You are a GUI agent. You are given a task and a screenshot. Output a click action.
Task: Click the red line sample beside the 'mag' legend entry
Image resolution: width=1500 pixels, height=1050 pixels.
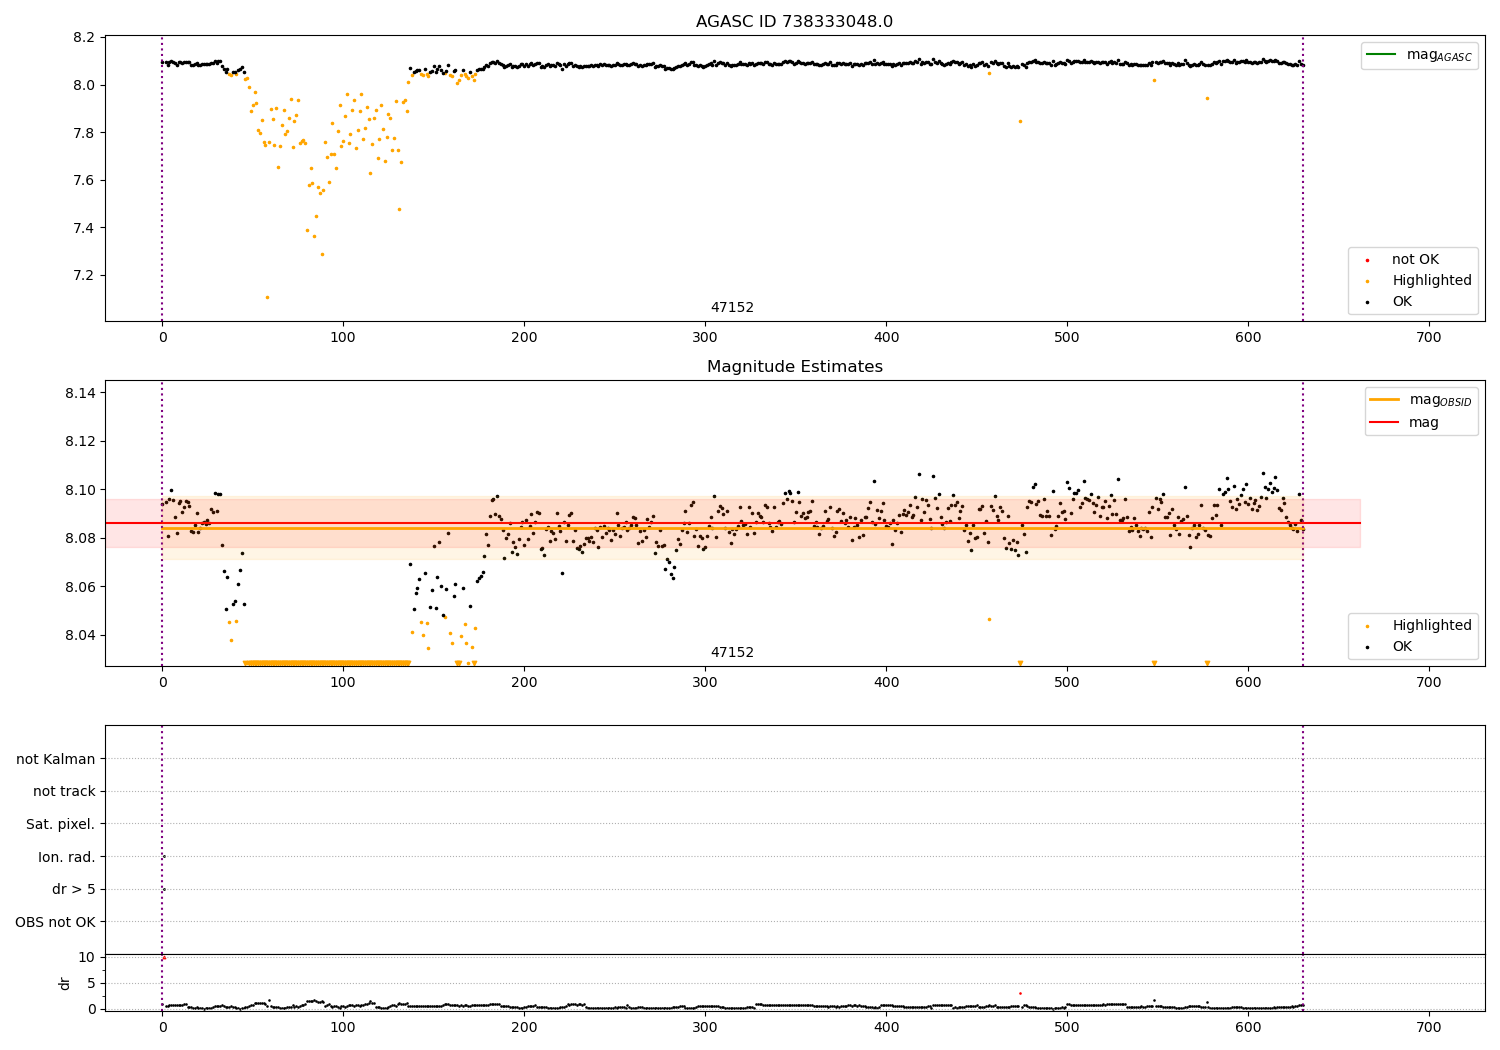pyautogui.click(x=1386, y=423)
